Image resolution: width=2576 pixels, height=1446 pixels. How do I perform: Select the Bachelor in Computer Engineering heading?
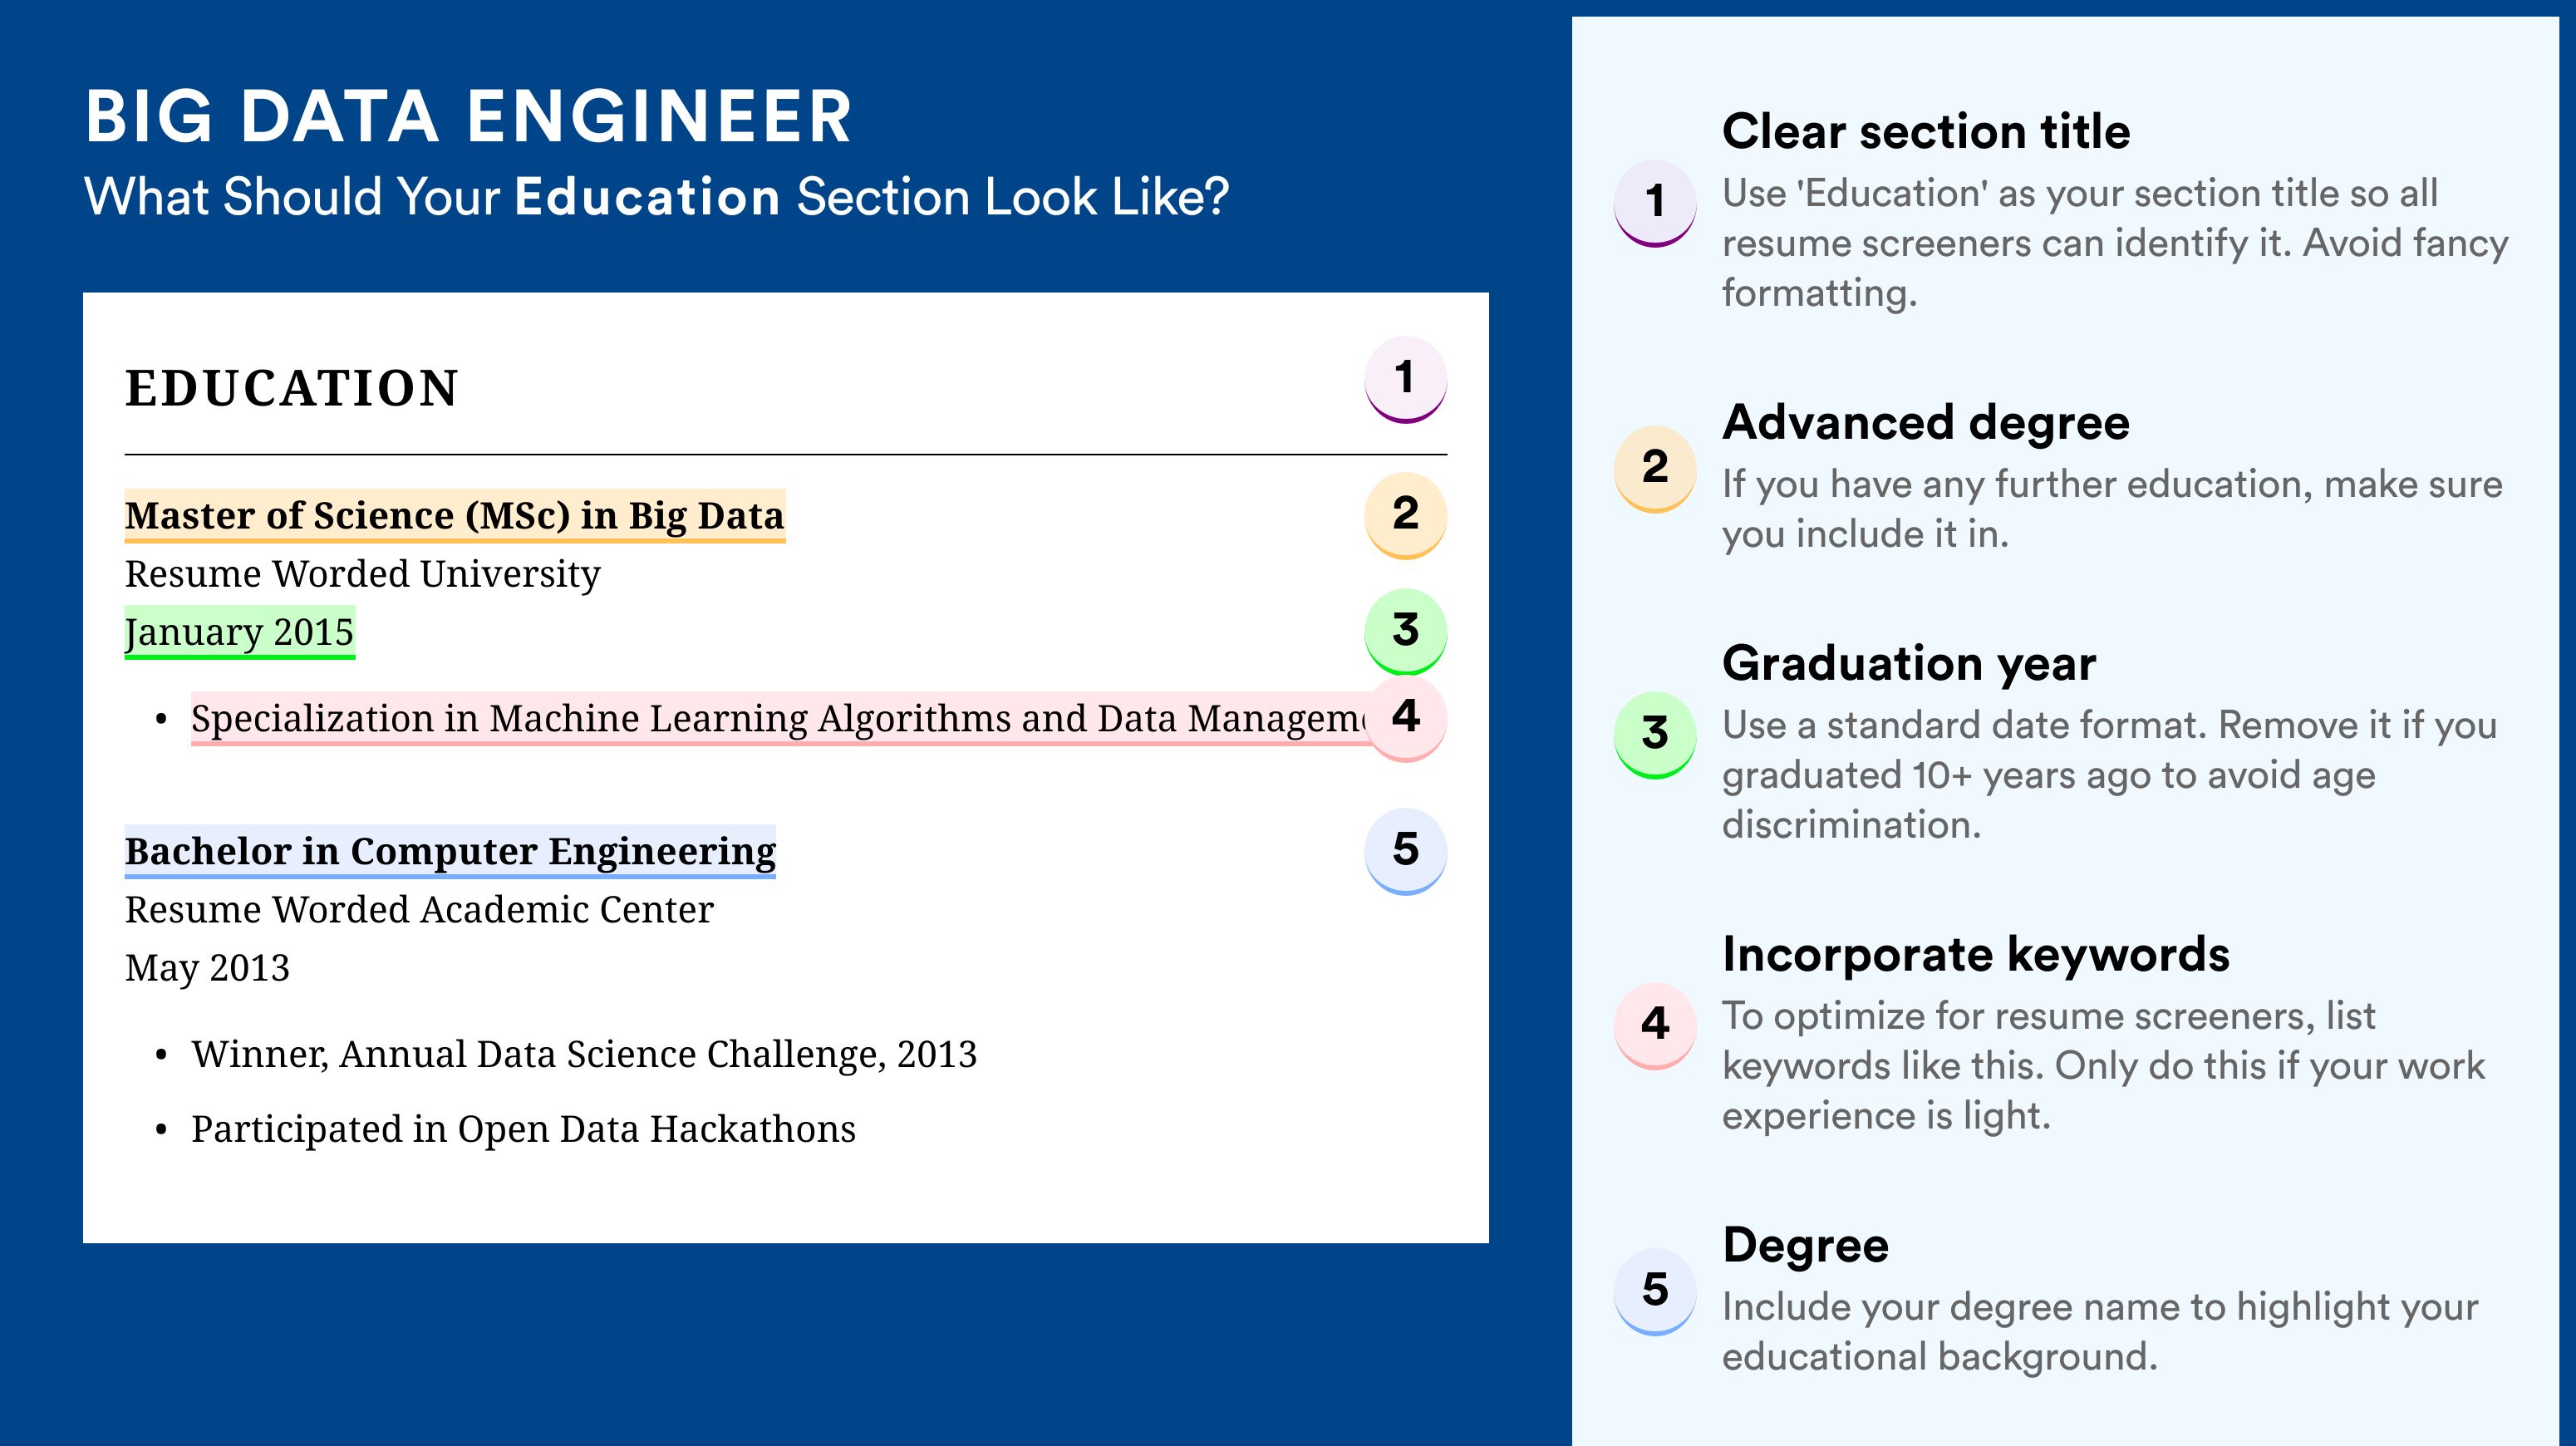click(450, 852)
